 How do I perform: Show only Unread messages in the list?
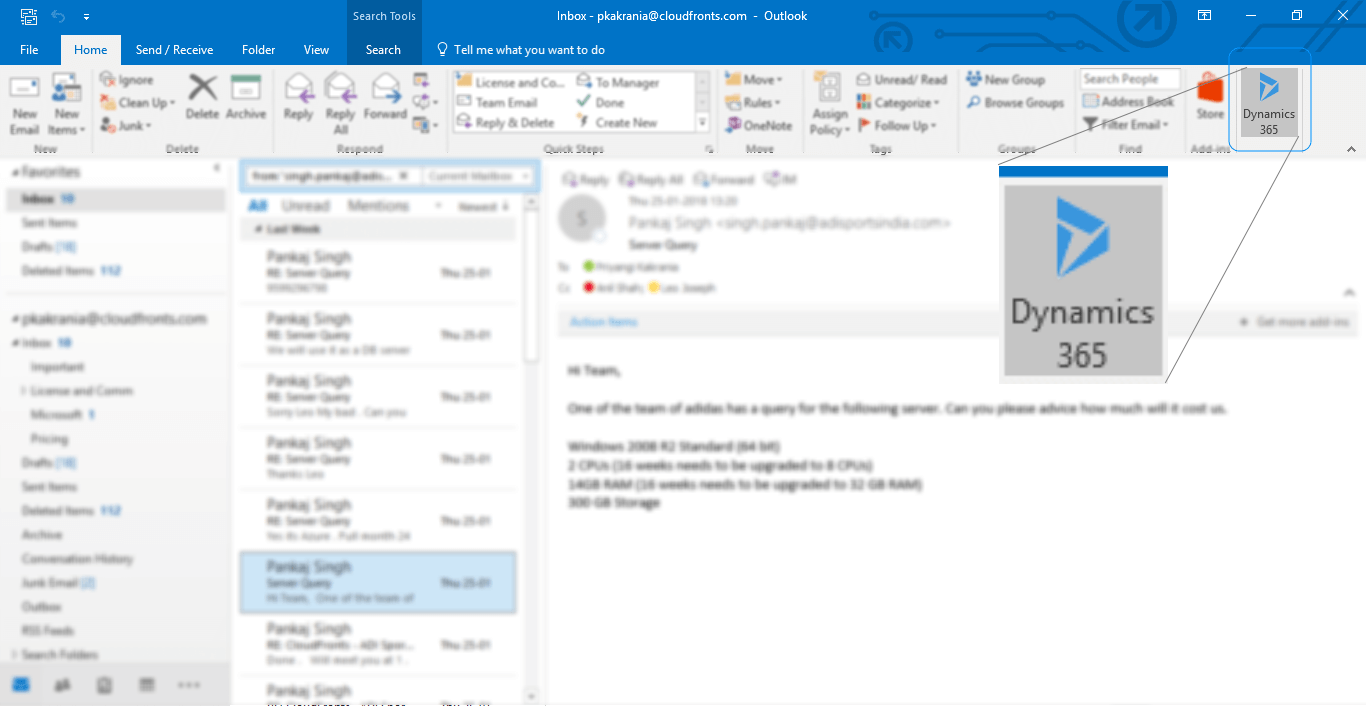click(306, 206)
